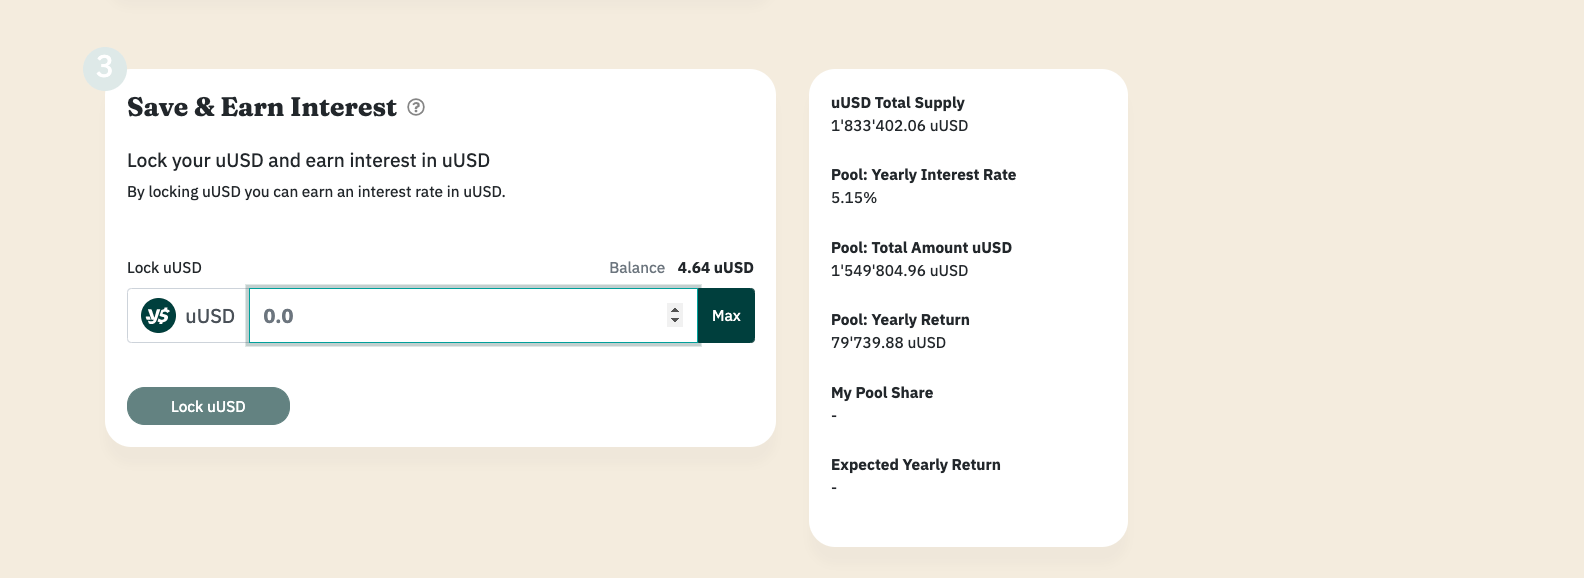Click the uUSD currency selector box
This screenshot has height=578, width=1584.
[186, 315]
